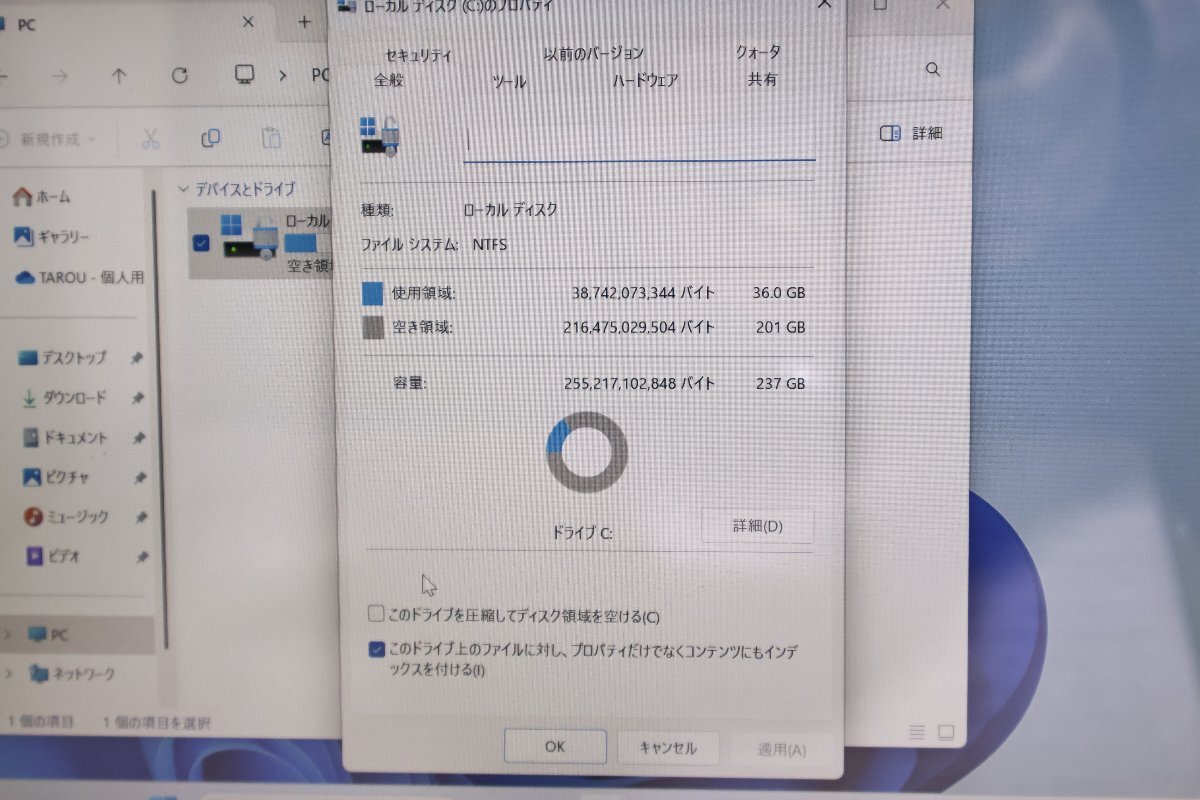Open ビデオ folder in sidebar
The width and height of the screenshot is (1200, 800).
pos(53,556)
